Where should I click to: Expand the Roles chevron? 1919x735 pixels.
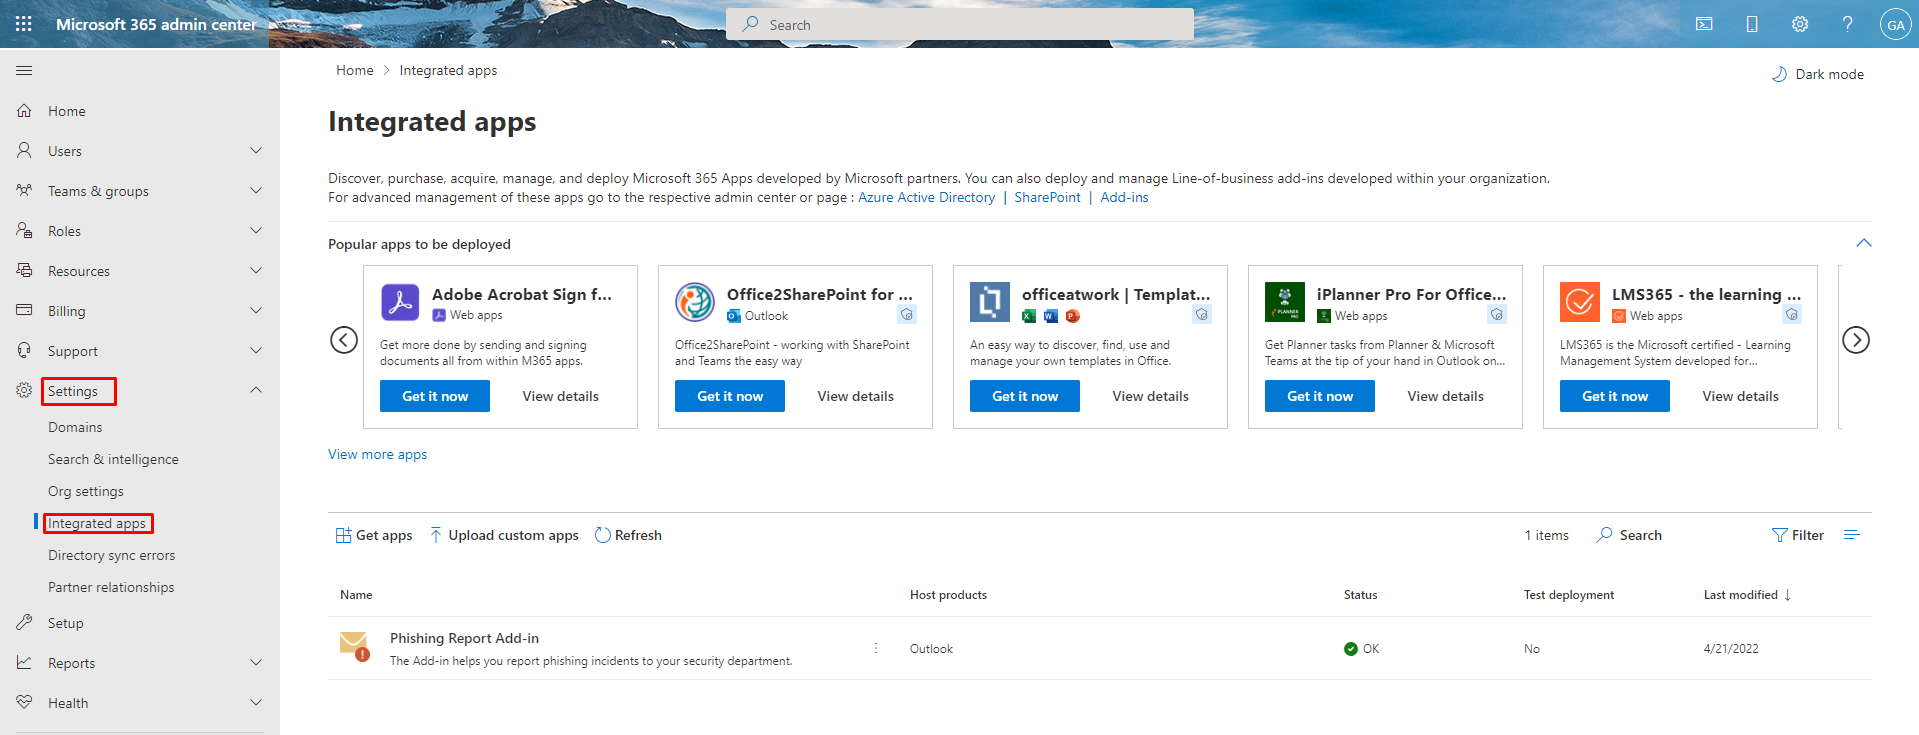point(256,231)
